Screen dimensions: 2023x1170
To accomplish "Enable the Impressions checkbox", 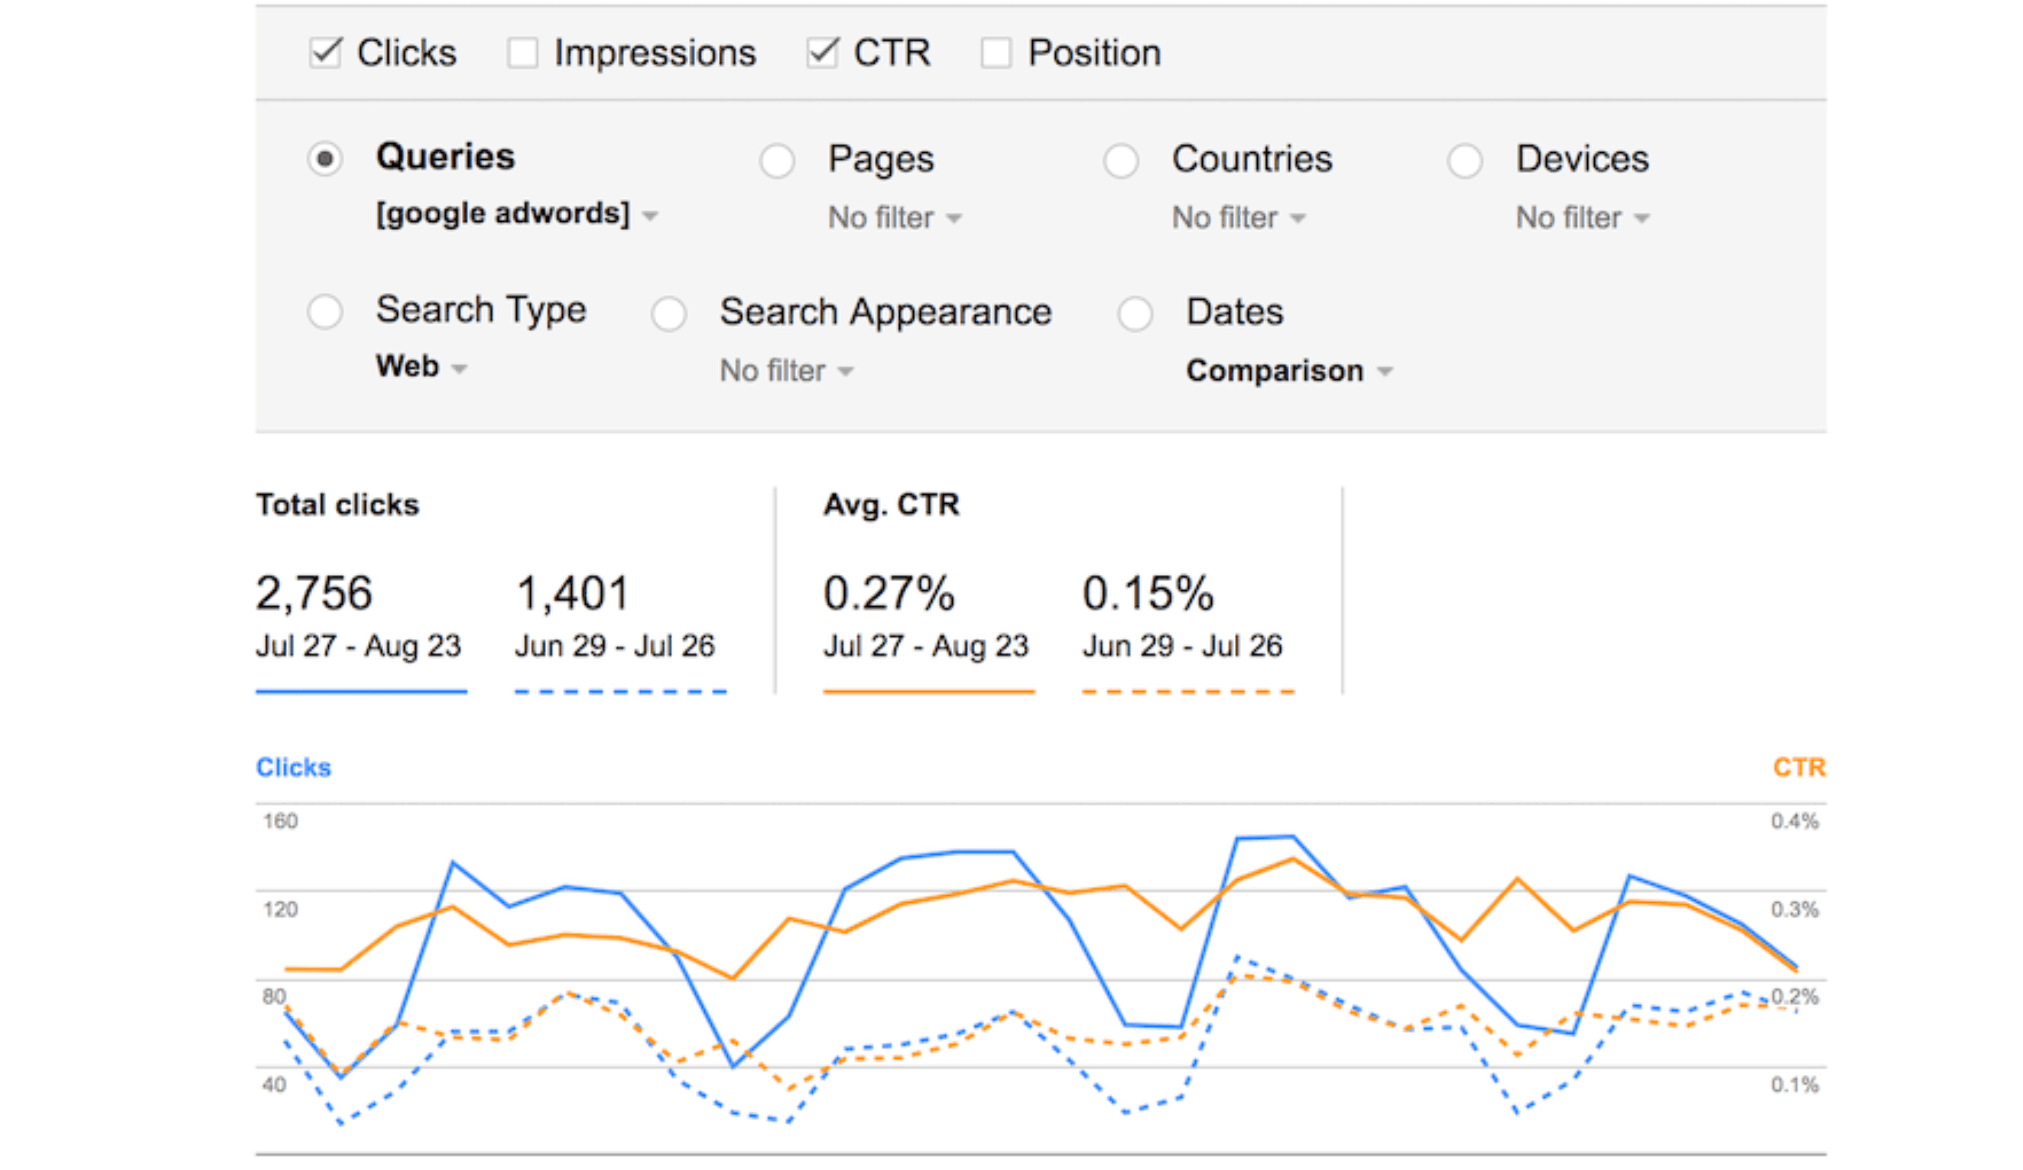I will pos(523,52).
